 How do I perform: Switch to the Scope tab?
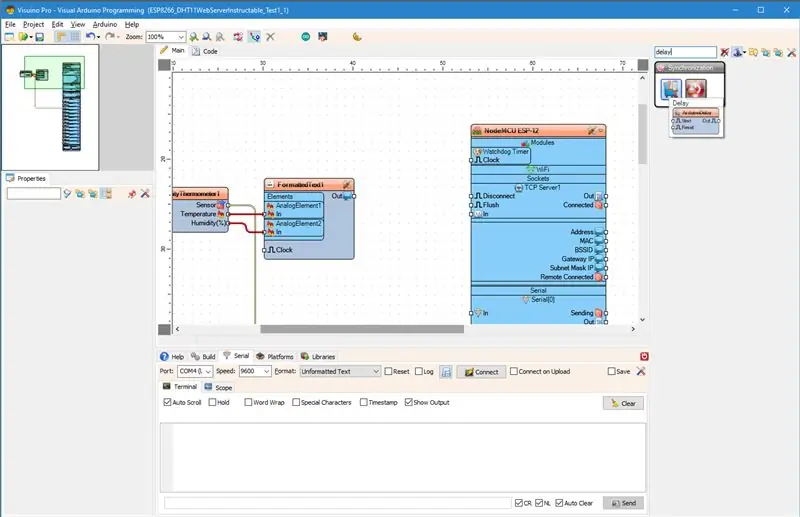click(x=218, y=387)
